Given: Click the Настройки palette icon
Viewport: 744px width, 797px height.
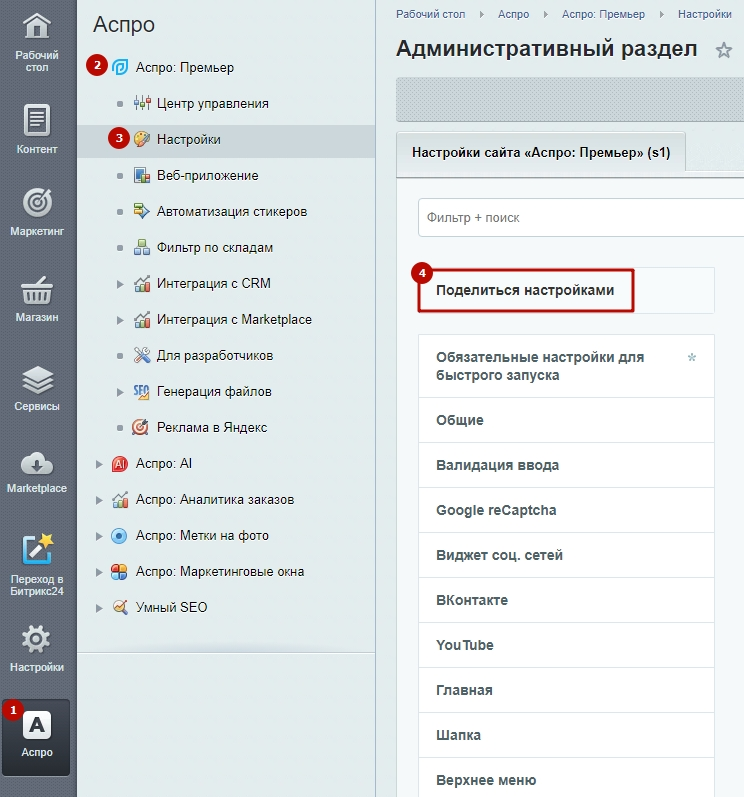Looking at the screenshot, I should [x=142, y=139].
